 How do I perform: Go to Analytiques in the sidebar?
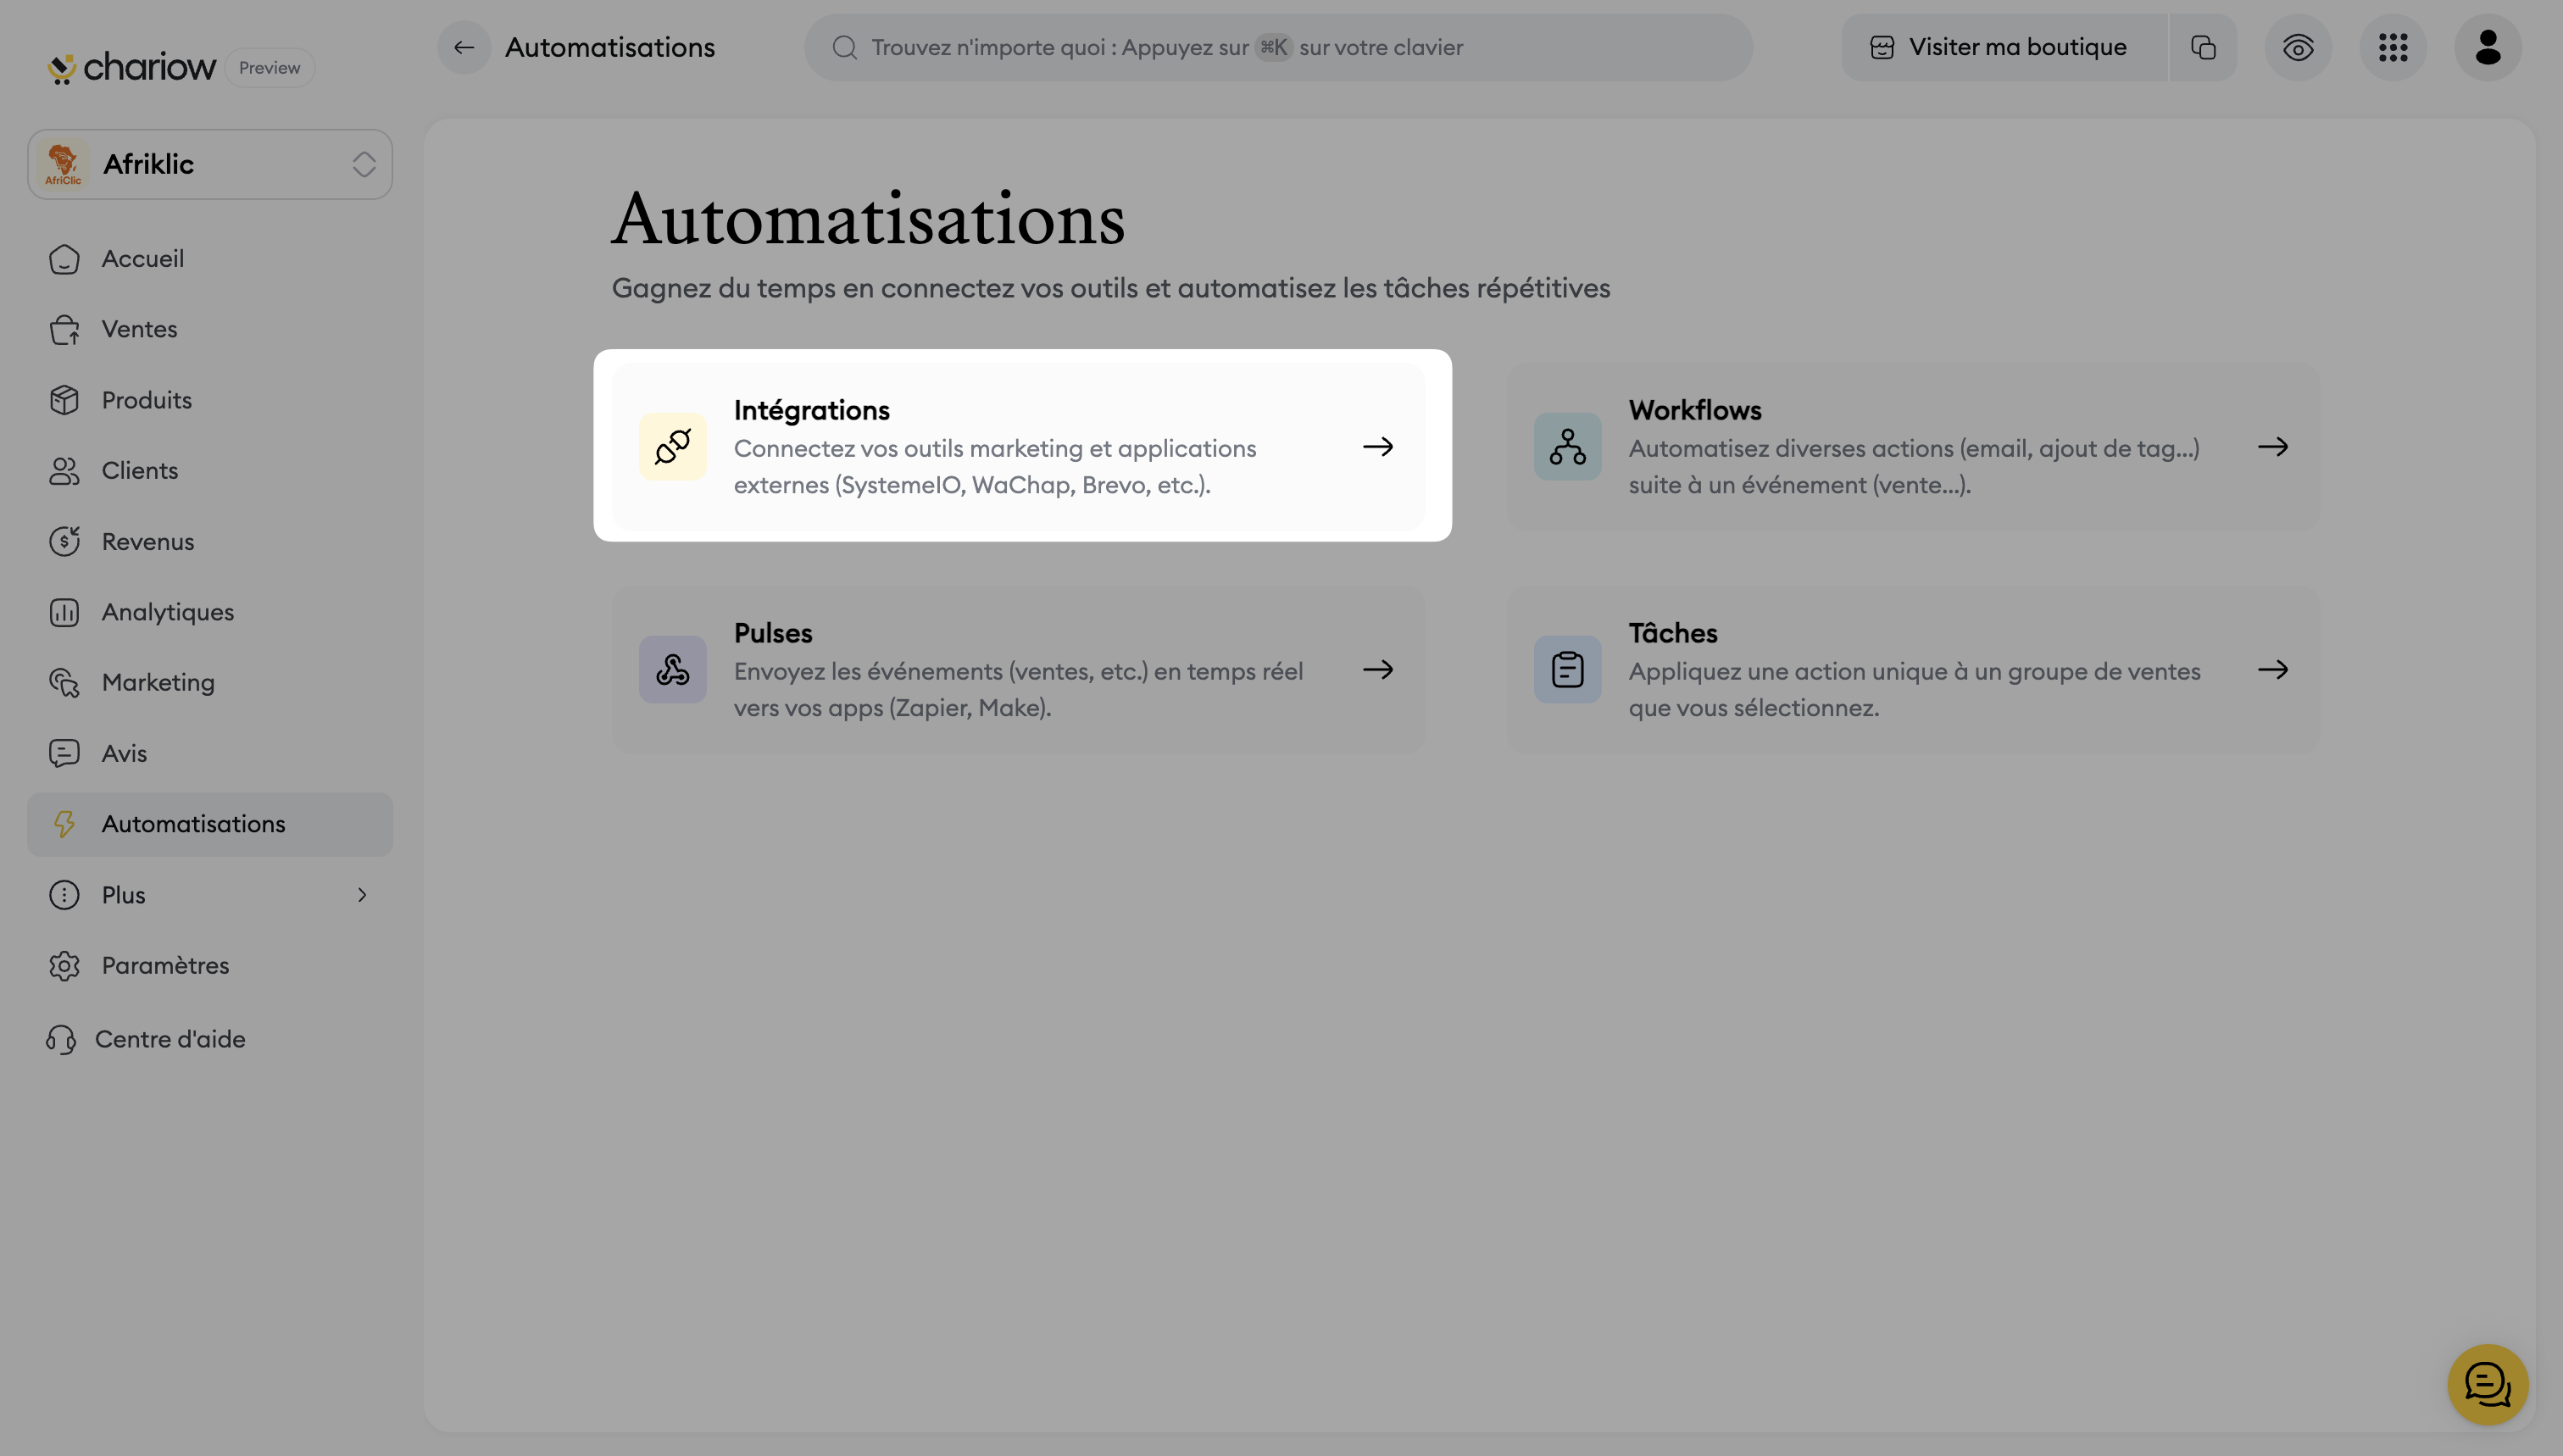(167, 612)
